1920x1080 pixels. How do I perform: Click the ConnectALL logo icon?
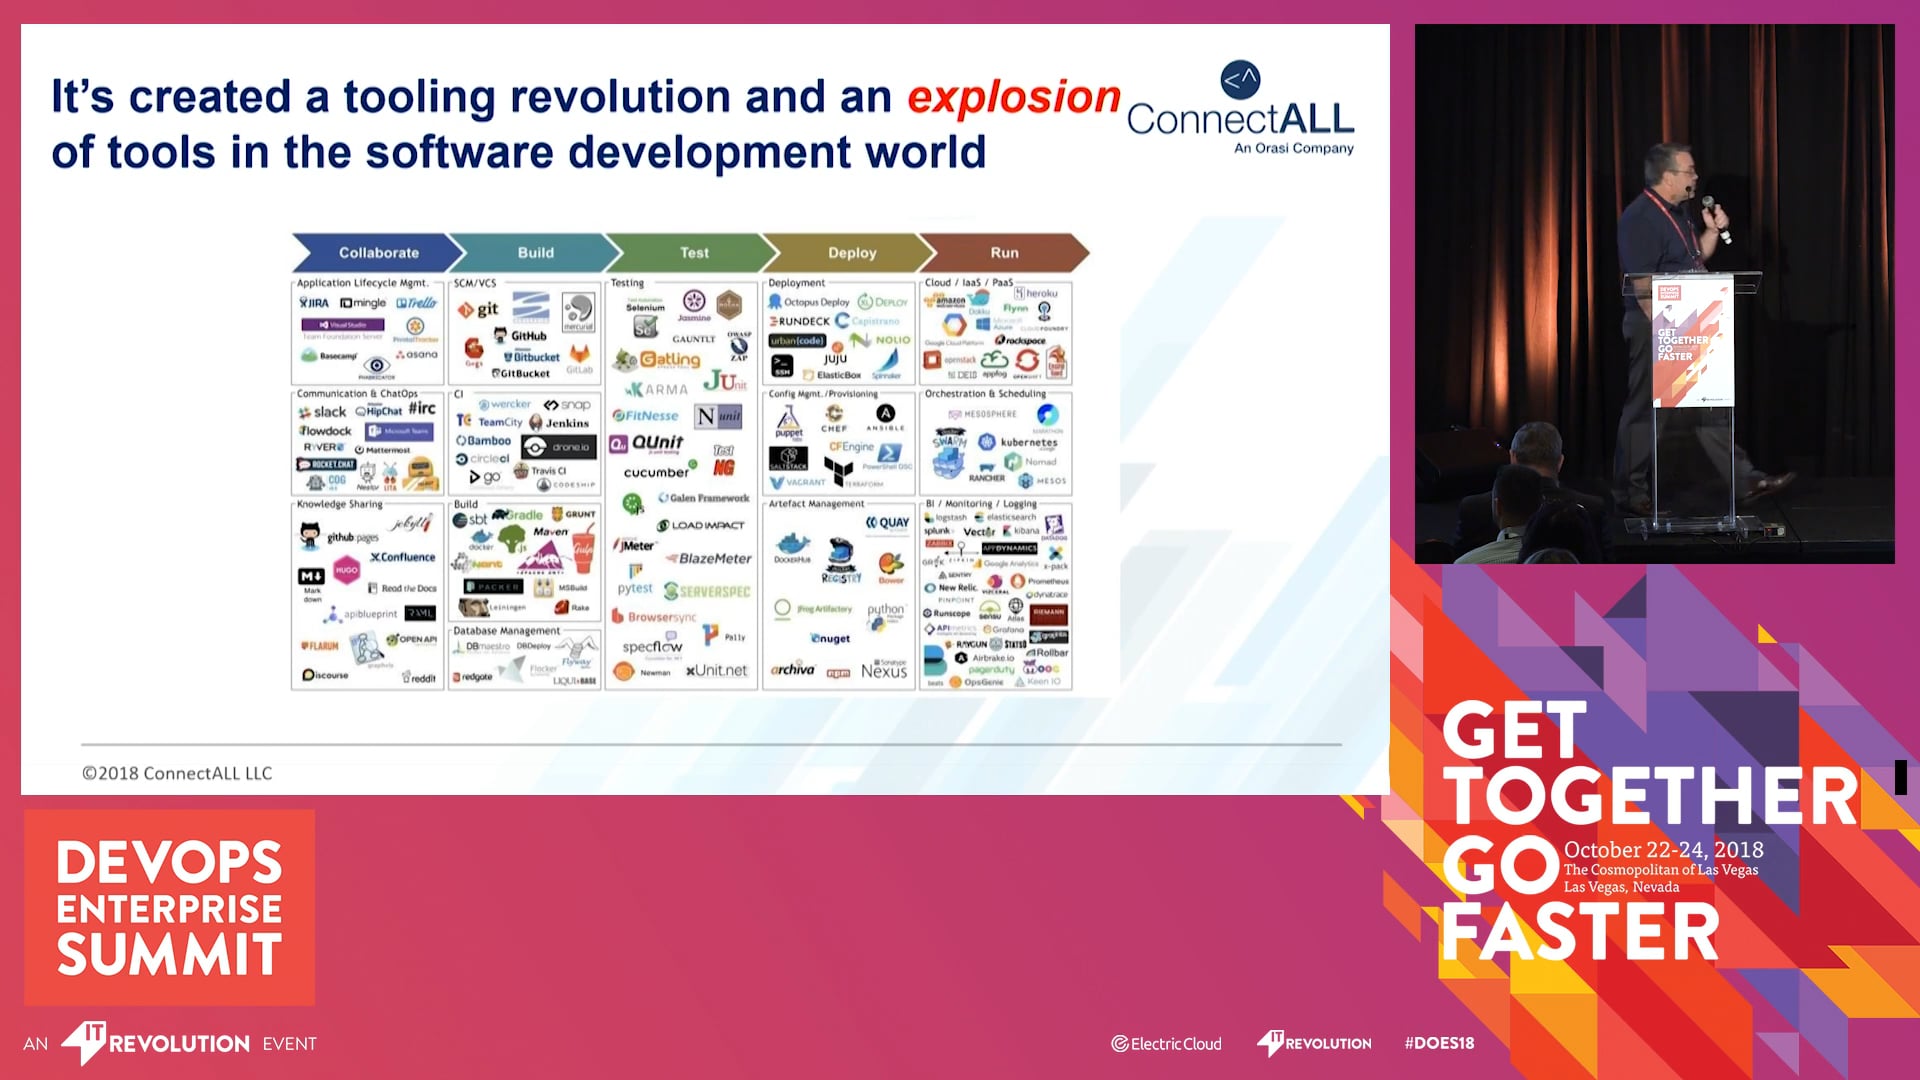pos(1240,79)
